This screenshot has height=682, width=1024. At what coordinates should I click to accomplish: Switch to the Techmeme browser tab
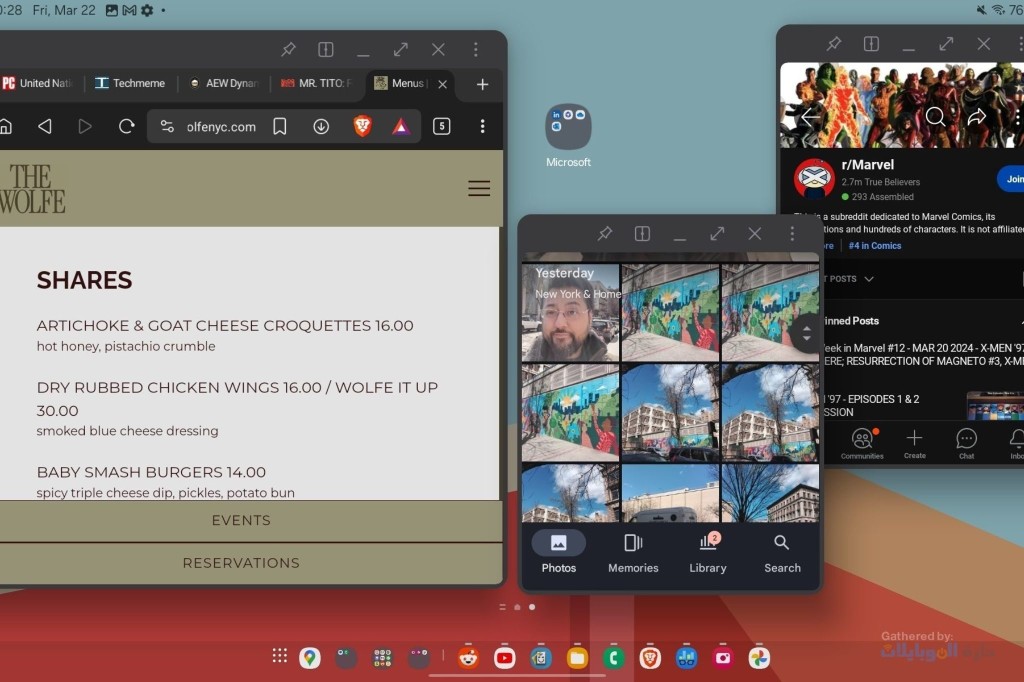pyautogui.click(x=130, y=83)
